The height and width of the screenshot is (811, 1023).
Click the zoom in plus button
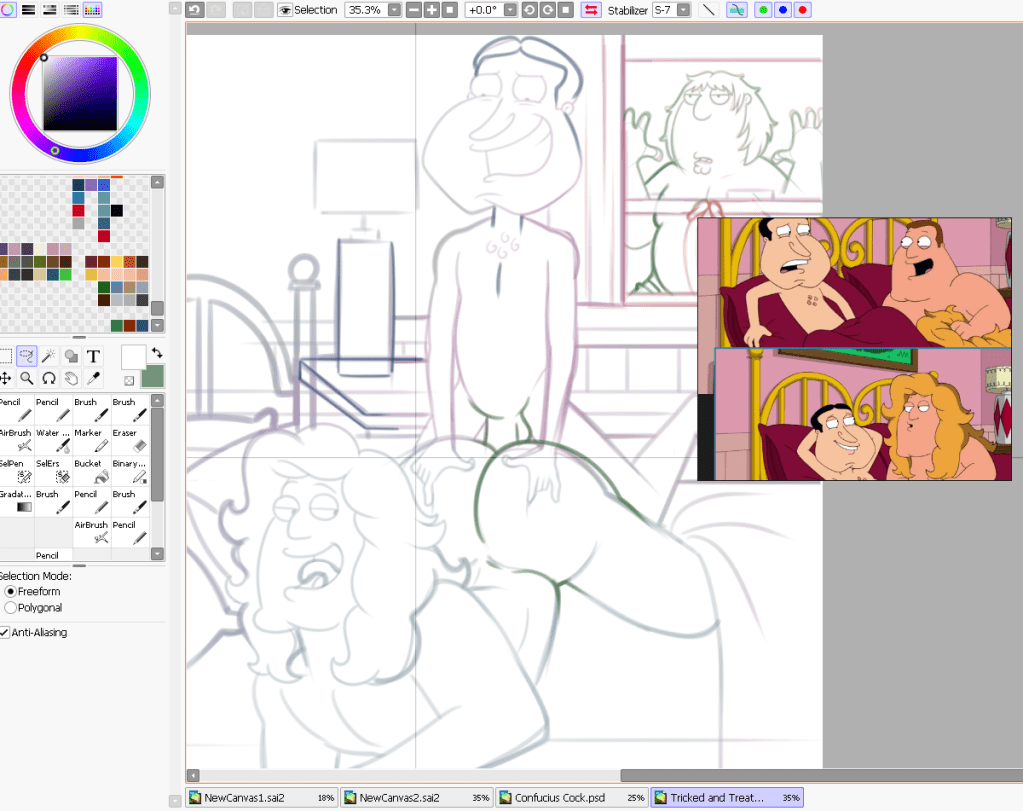click(x=432, y=9)
